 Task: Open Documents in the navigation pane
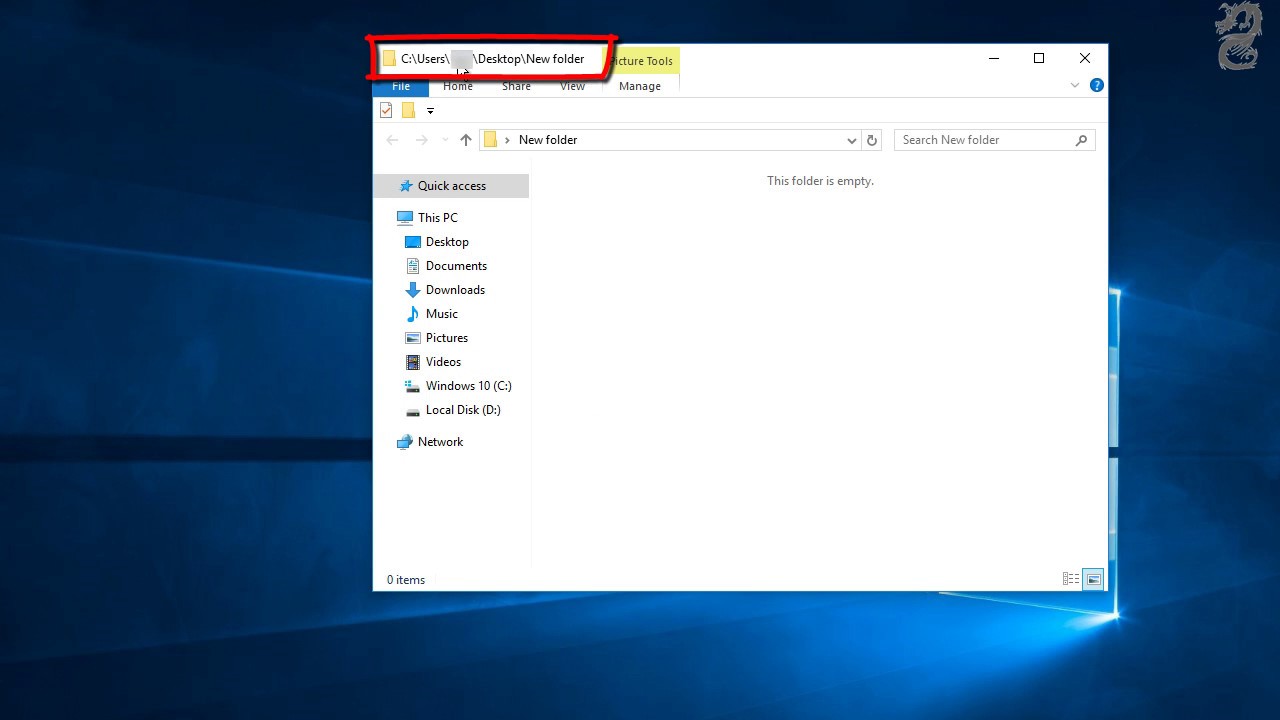[456, 266]
